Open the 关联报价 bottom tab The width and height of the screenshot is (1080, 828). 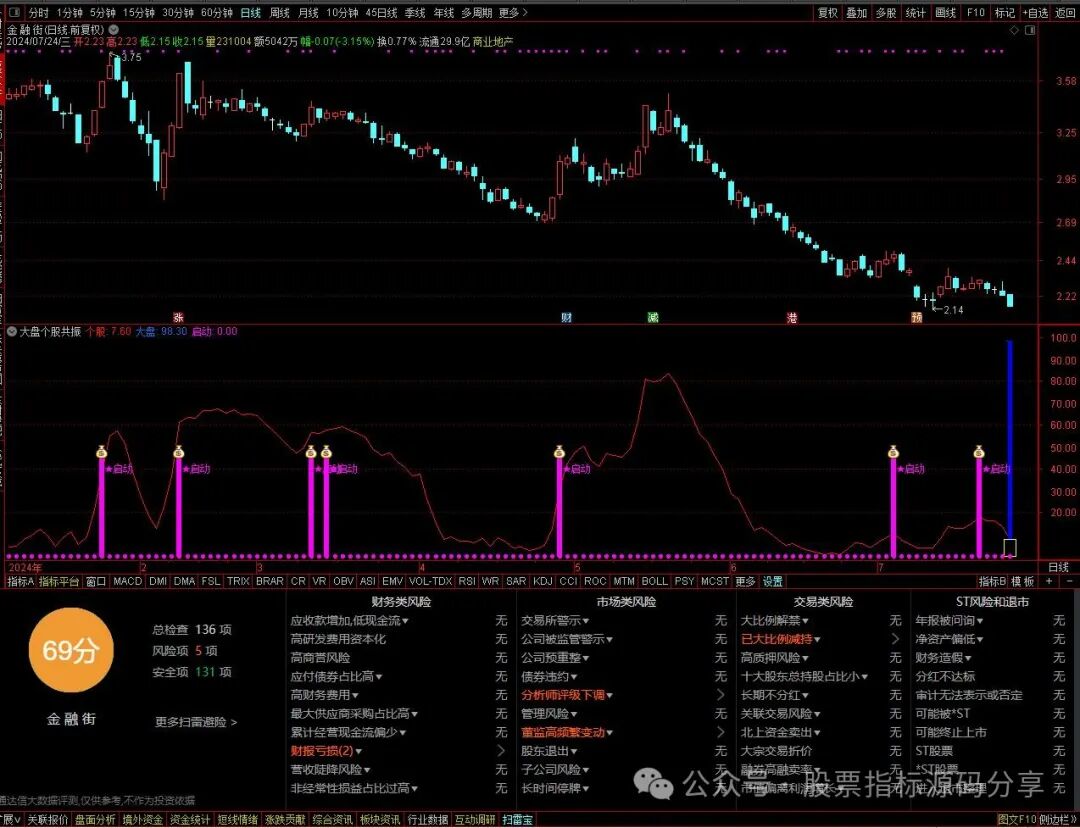(x=48, y=820)
